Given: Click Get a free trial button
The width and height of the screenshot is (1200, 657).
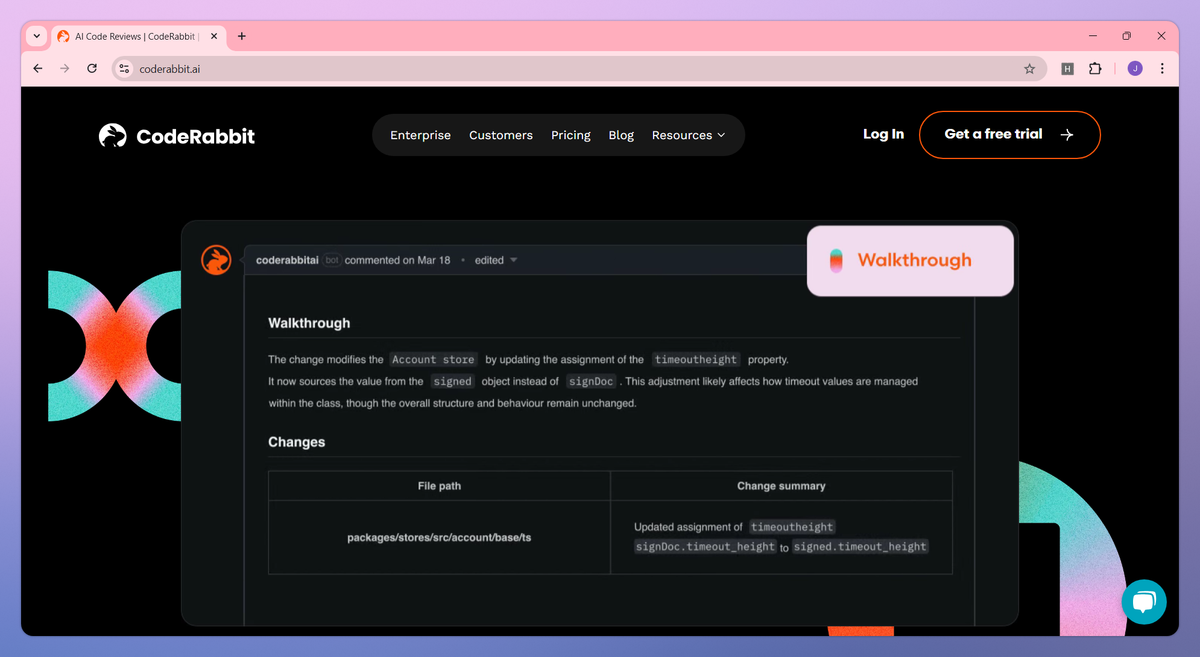Looking at the screenshot, I should (1010, 135).
